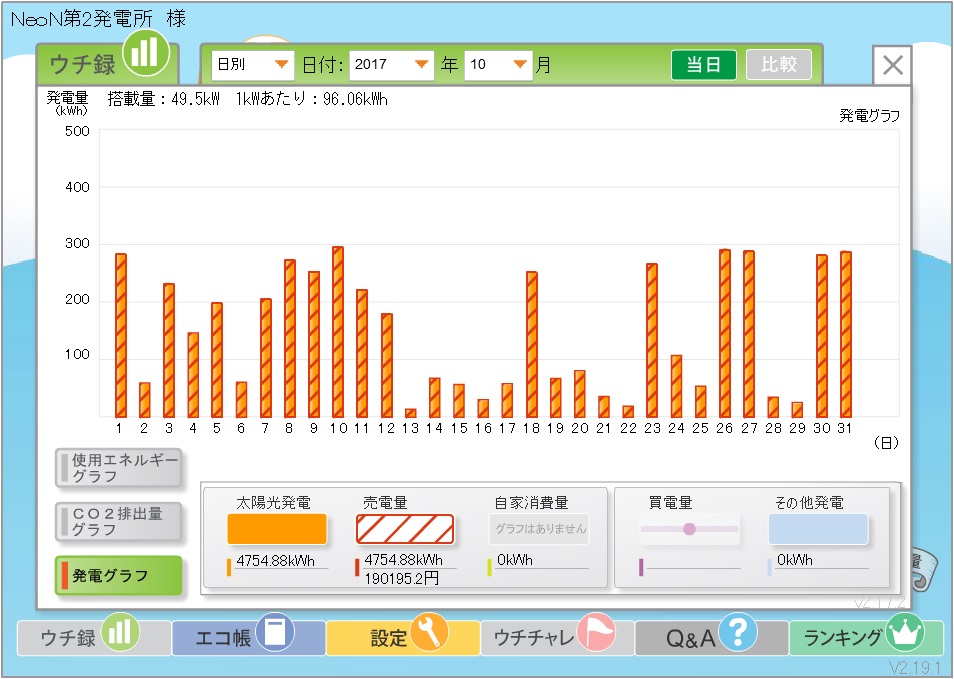Click the day 31 bar in chart
This screenshot has width=954, height=679.
point(846,334)
